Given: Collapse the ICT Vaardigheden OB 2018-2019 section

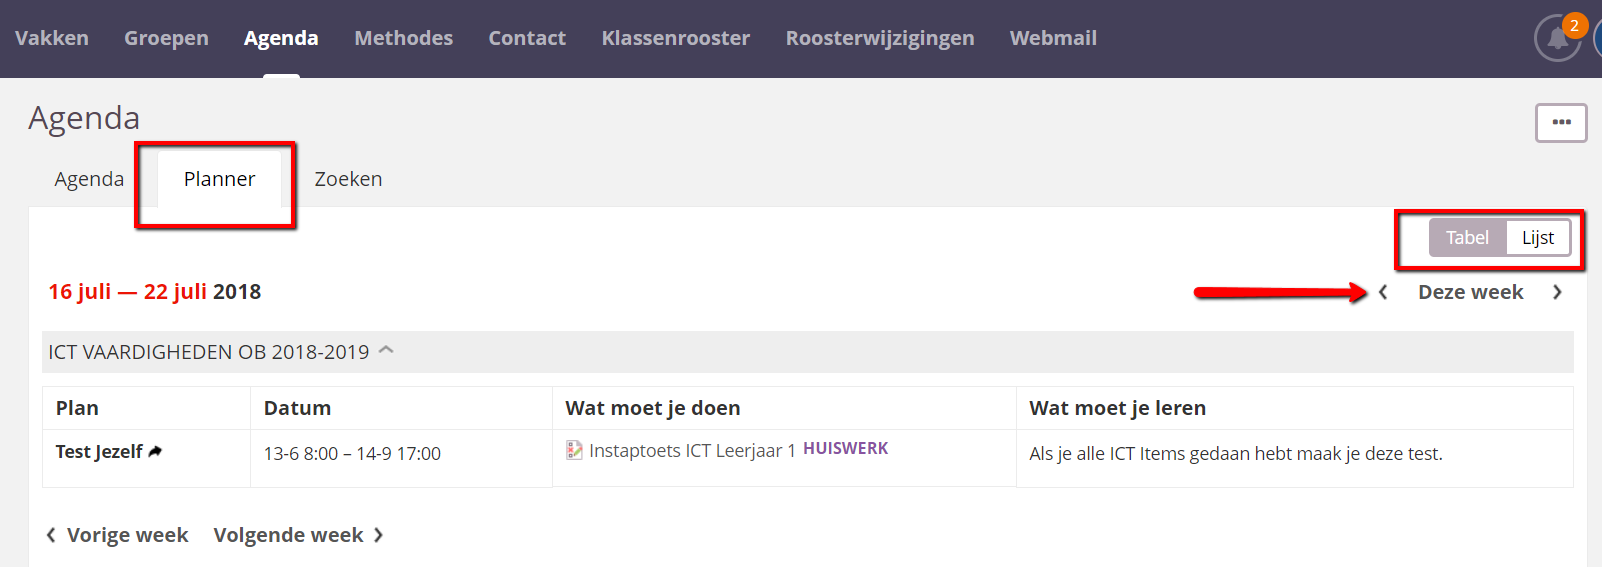Looking at the screenshot, I should point(387,351).
